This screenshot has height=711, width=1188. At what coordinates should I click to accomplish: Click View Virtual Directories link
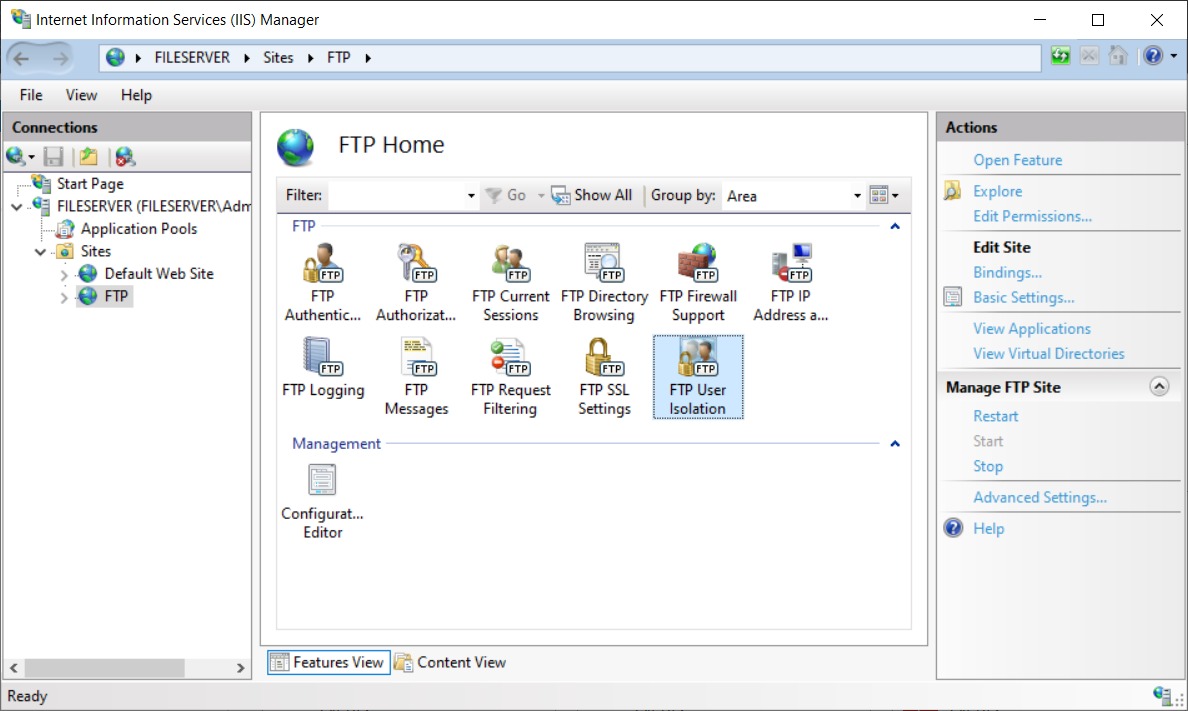[1049, 353]
